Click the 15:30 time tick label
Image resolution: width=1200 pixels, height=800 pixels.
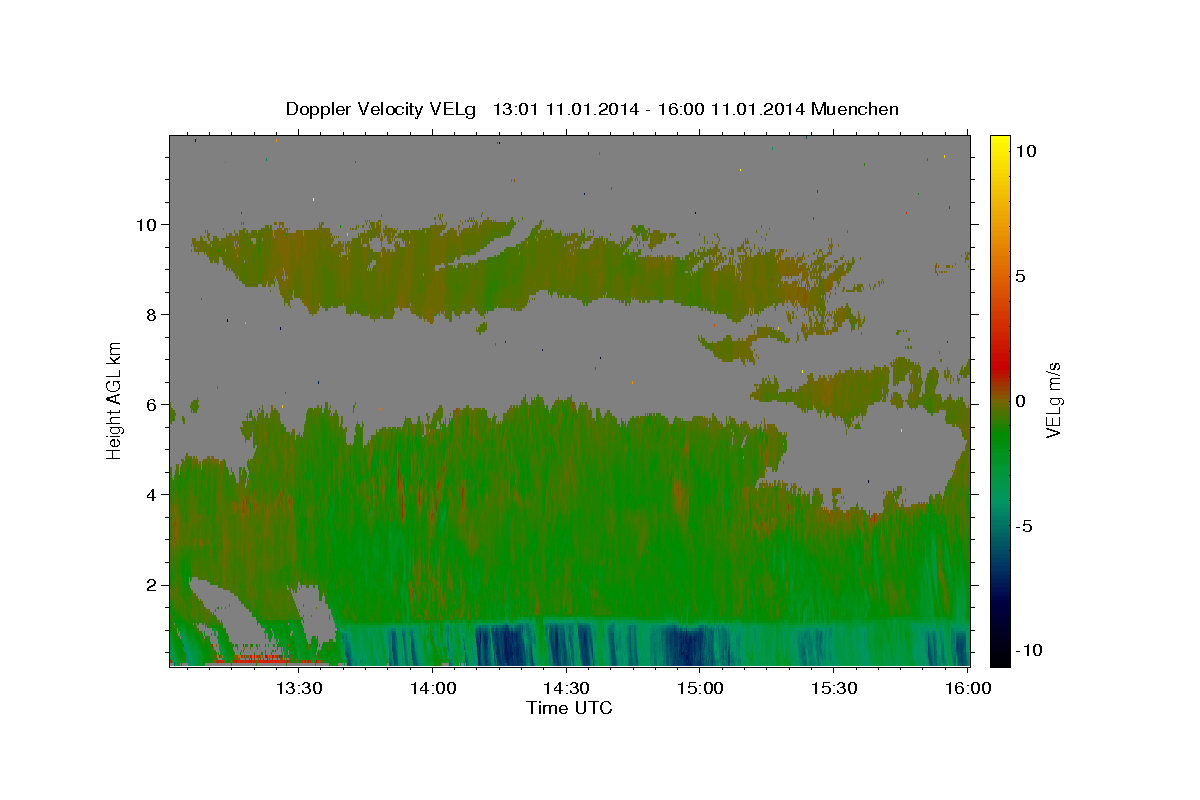834,688
